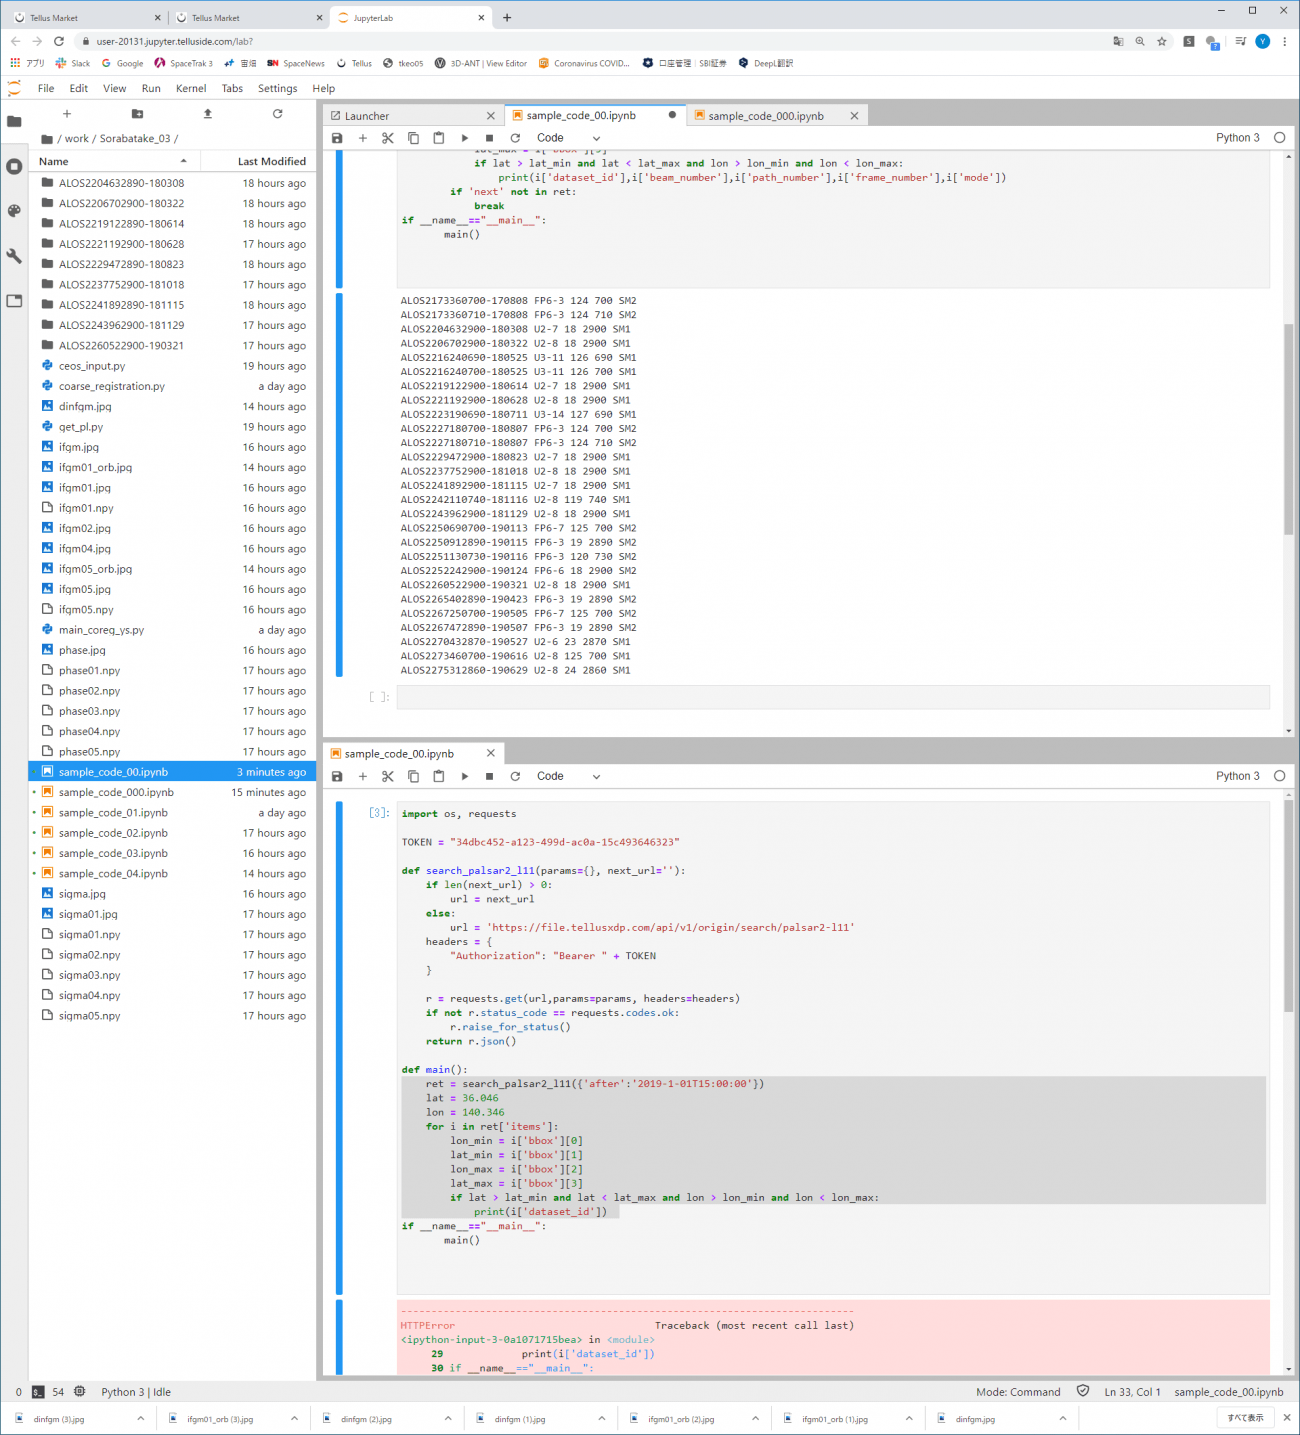
Task: Refresh the file list
Action: coord(278,114)
